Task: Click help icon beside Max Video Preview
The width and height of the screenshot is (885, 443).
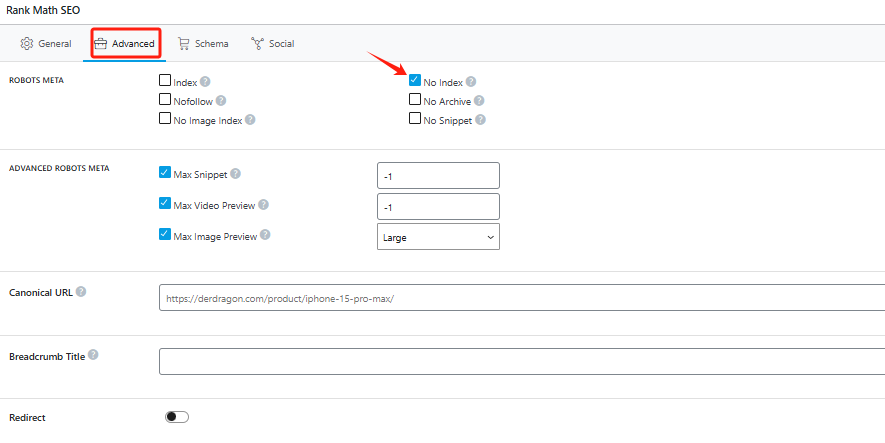Action: click(264, 205)
